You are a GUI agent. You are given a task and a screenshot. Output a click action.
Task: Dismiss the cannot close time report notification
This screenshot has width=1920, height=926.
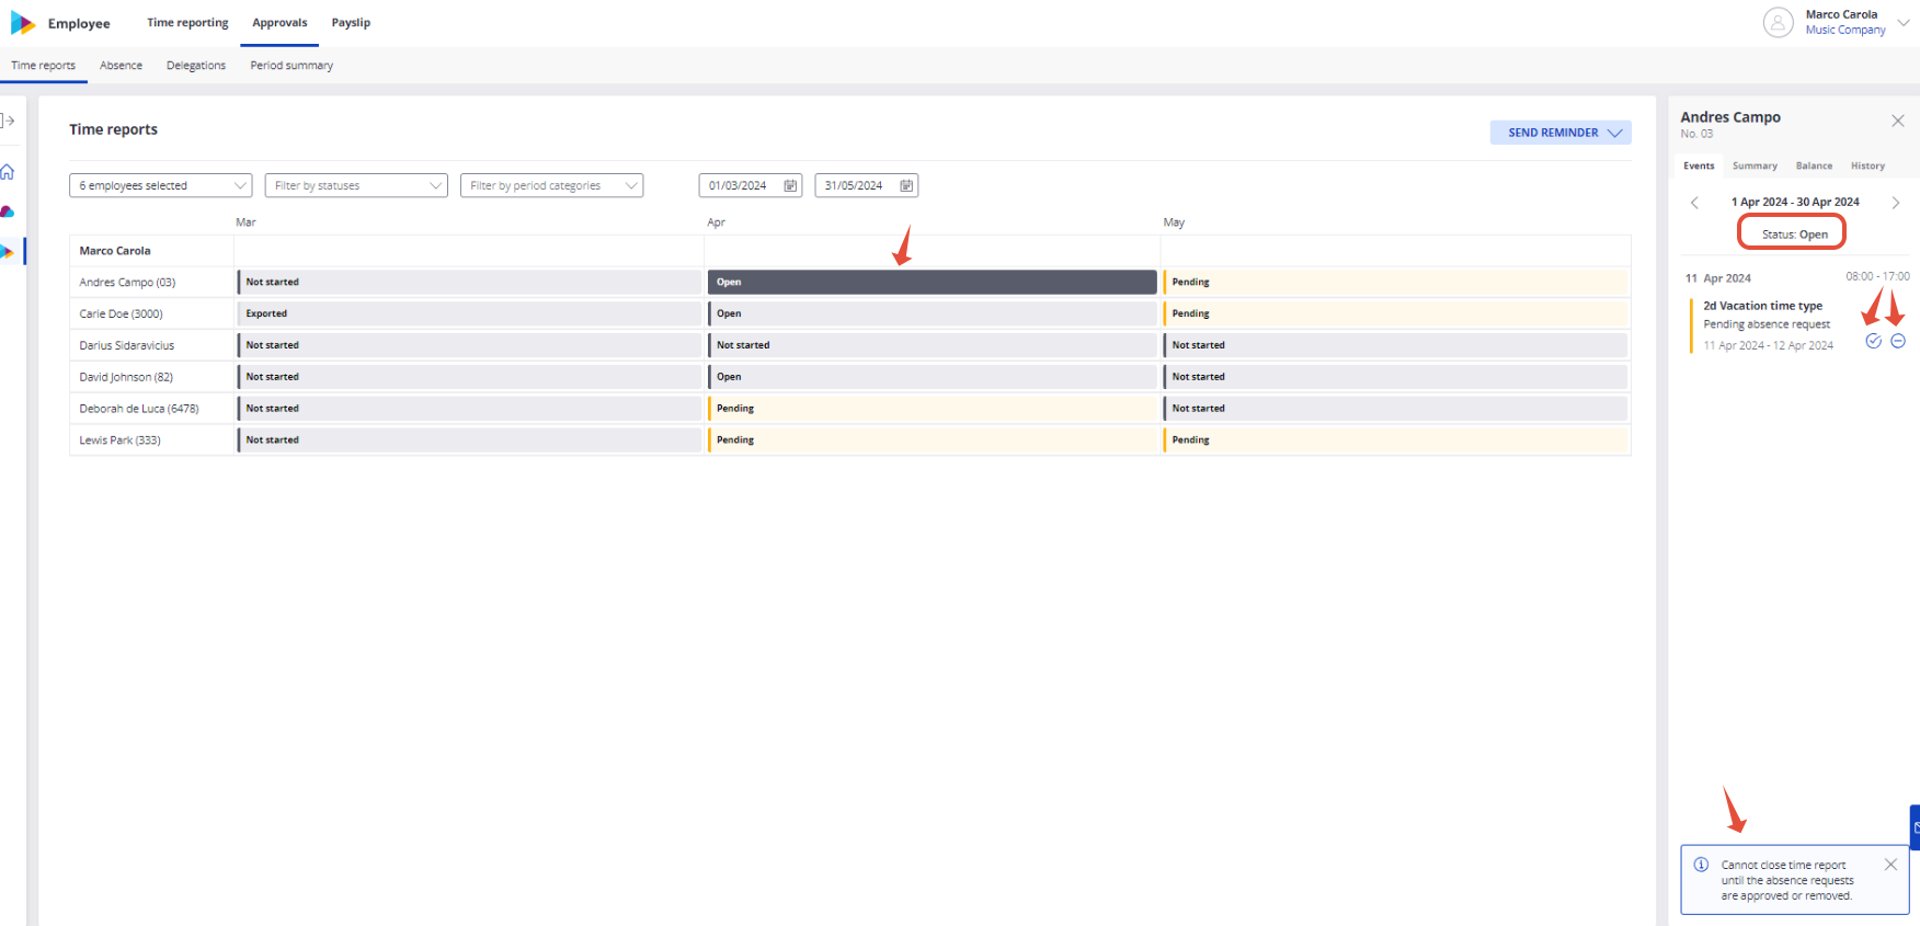pos(1890,865)
